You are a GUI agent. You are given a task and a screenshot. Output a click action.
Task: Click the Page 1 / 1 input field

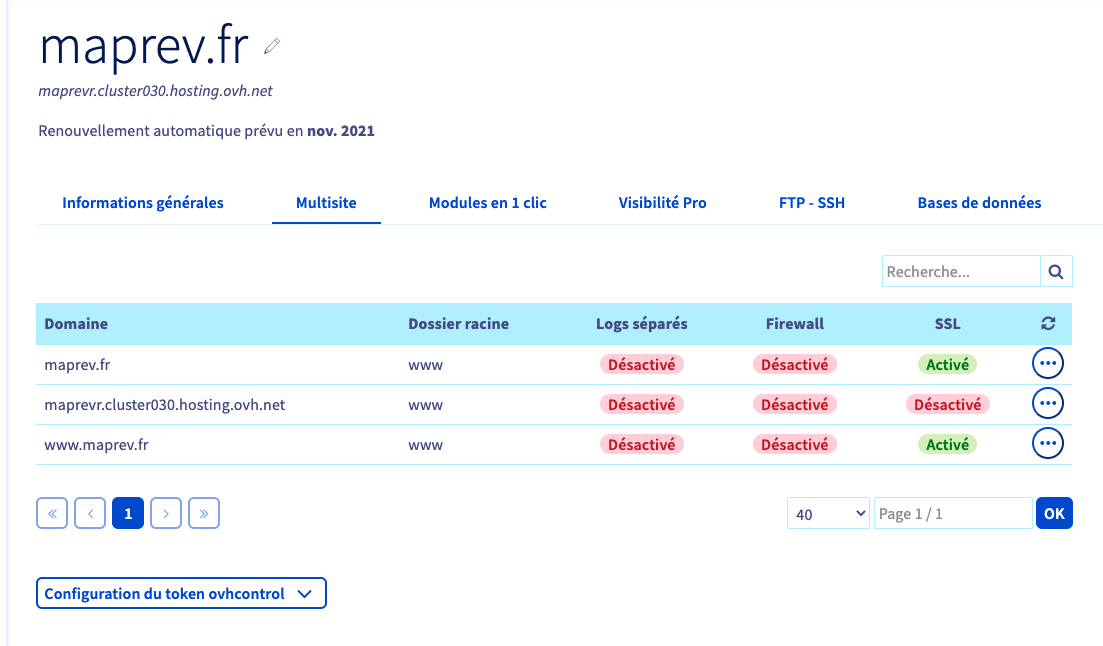(952, 514)
